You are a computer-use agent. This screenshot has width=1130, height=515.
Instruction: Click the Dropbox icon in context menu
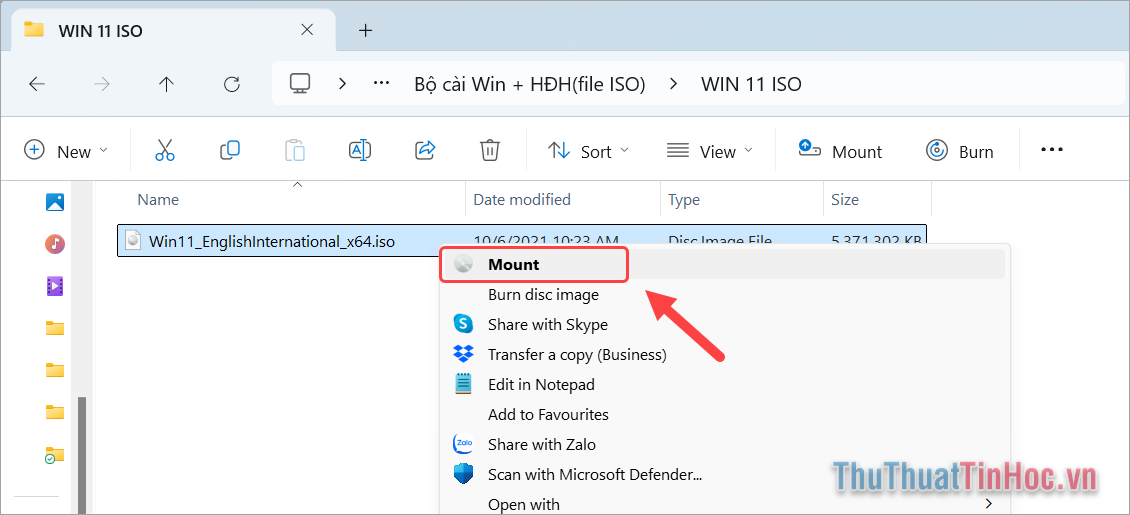tap(463, 354)
